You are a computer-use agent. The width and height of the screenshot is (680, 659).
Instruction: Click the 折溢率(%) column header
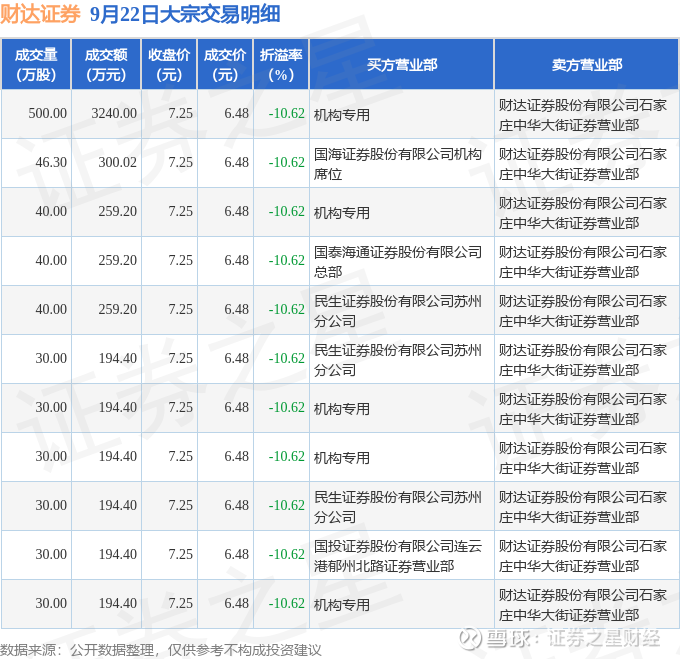click(x=281, y=64)
